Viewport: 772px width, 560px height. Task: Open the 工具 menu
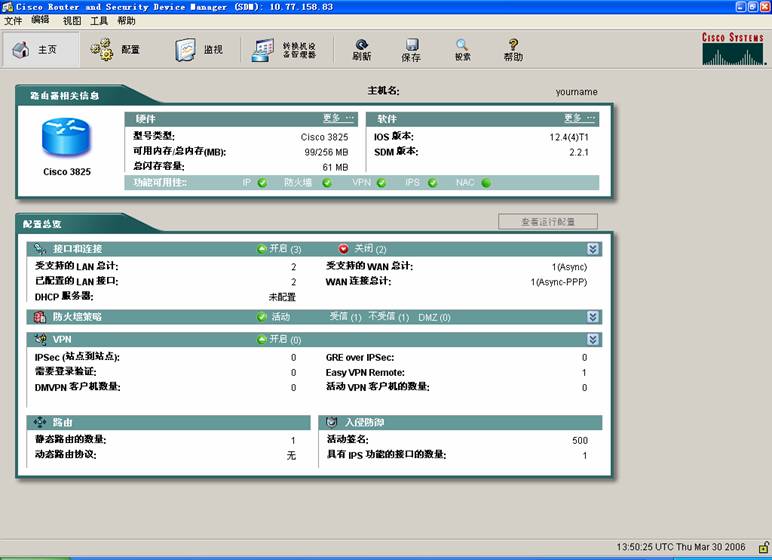(x=99, y=21)
